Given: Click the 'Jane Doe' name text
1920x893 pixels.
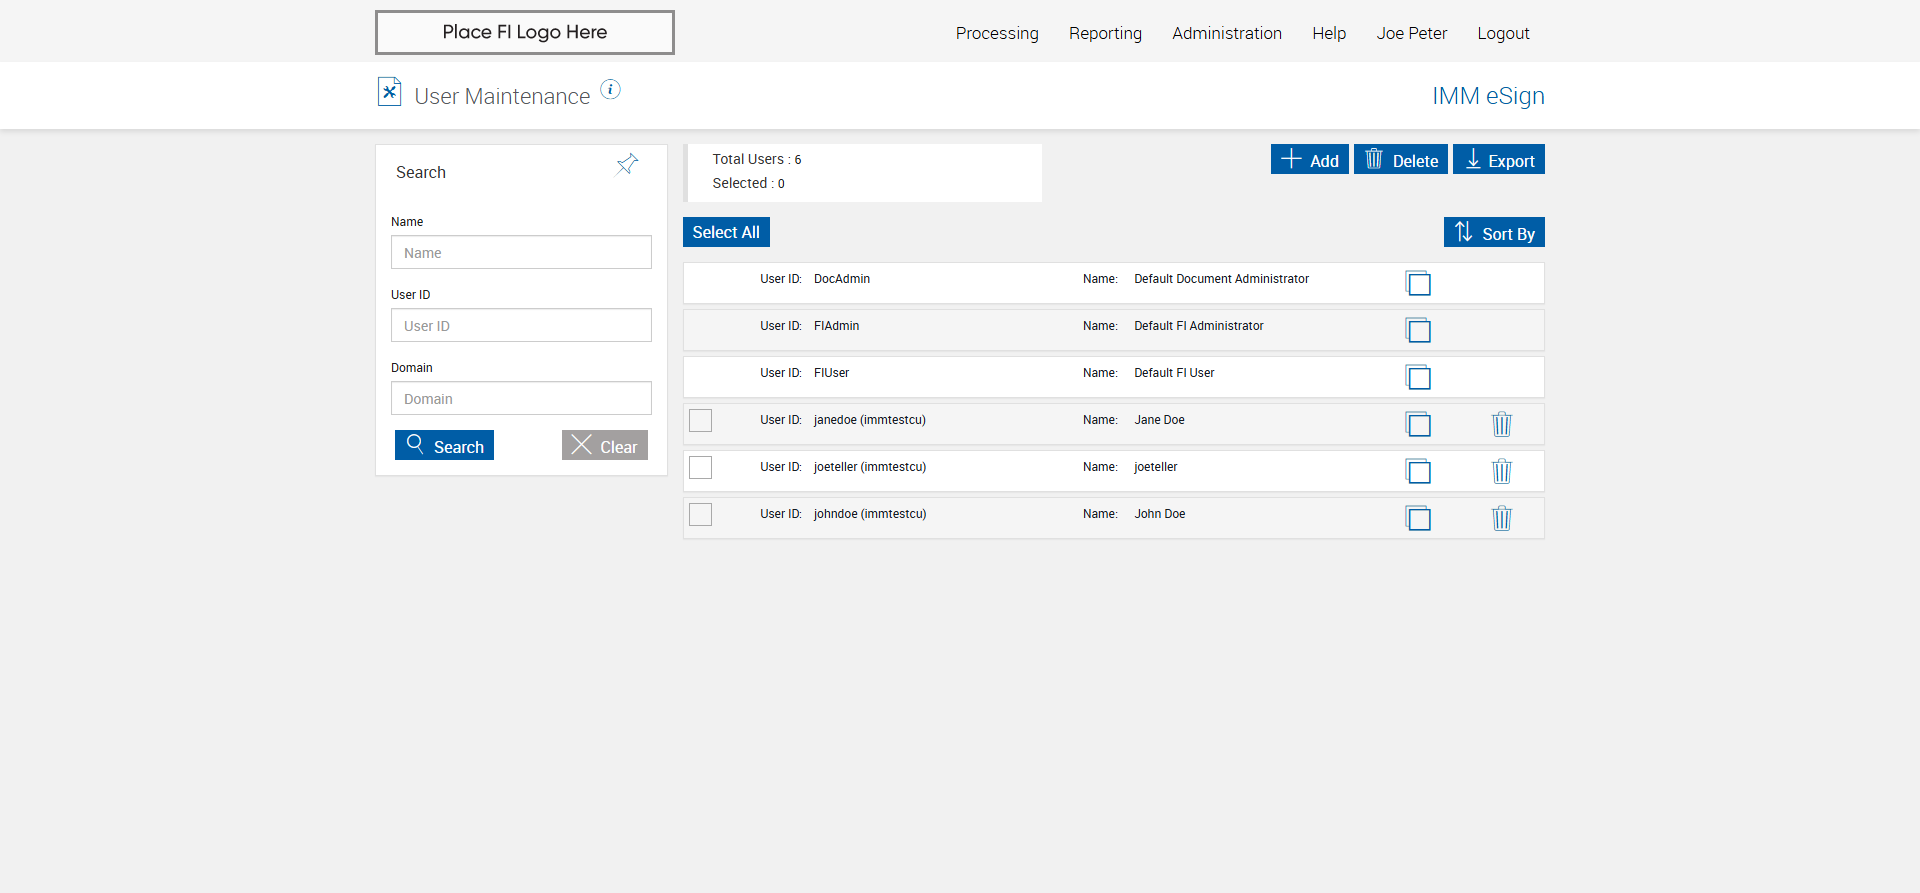Looking at the screenshot, I should [1159, 420].
